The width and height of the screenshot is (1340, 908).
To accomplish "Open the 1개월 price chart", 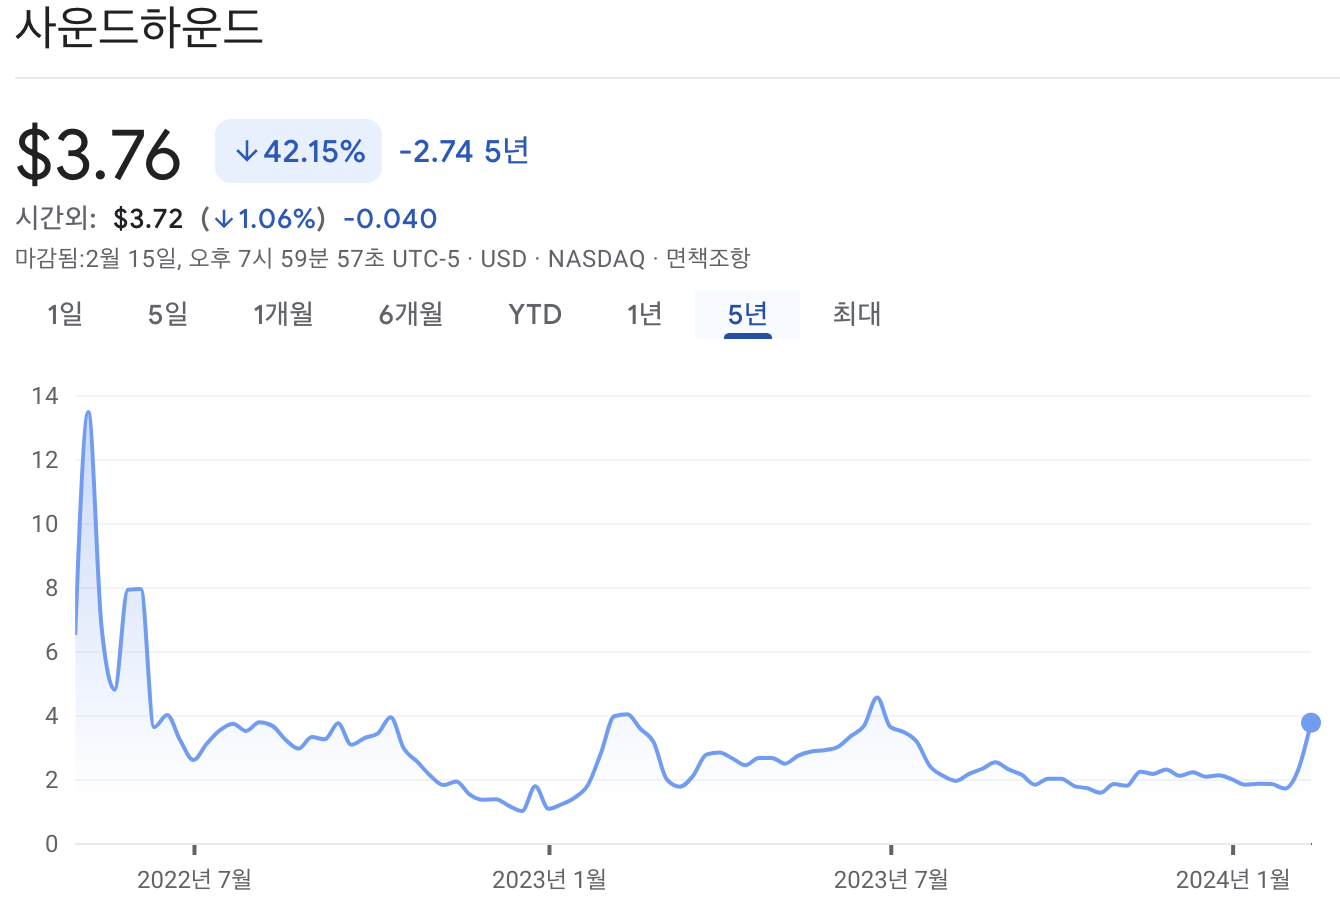I will click(x=284, y=314).
